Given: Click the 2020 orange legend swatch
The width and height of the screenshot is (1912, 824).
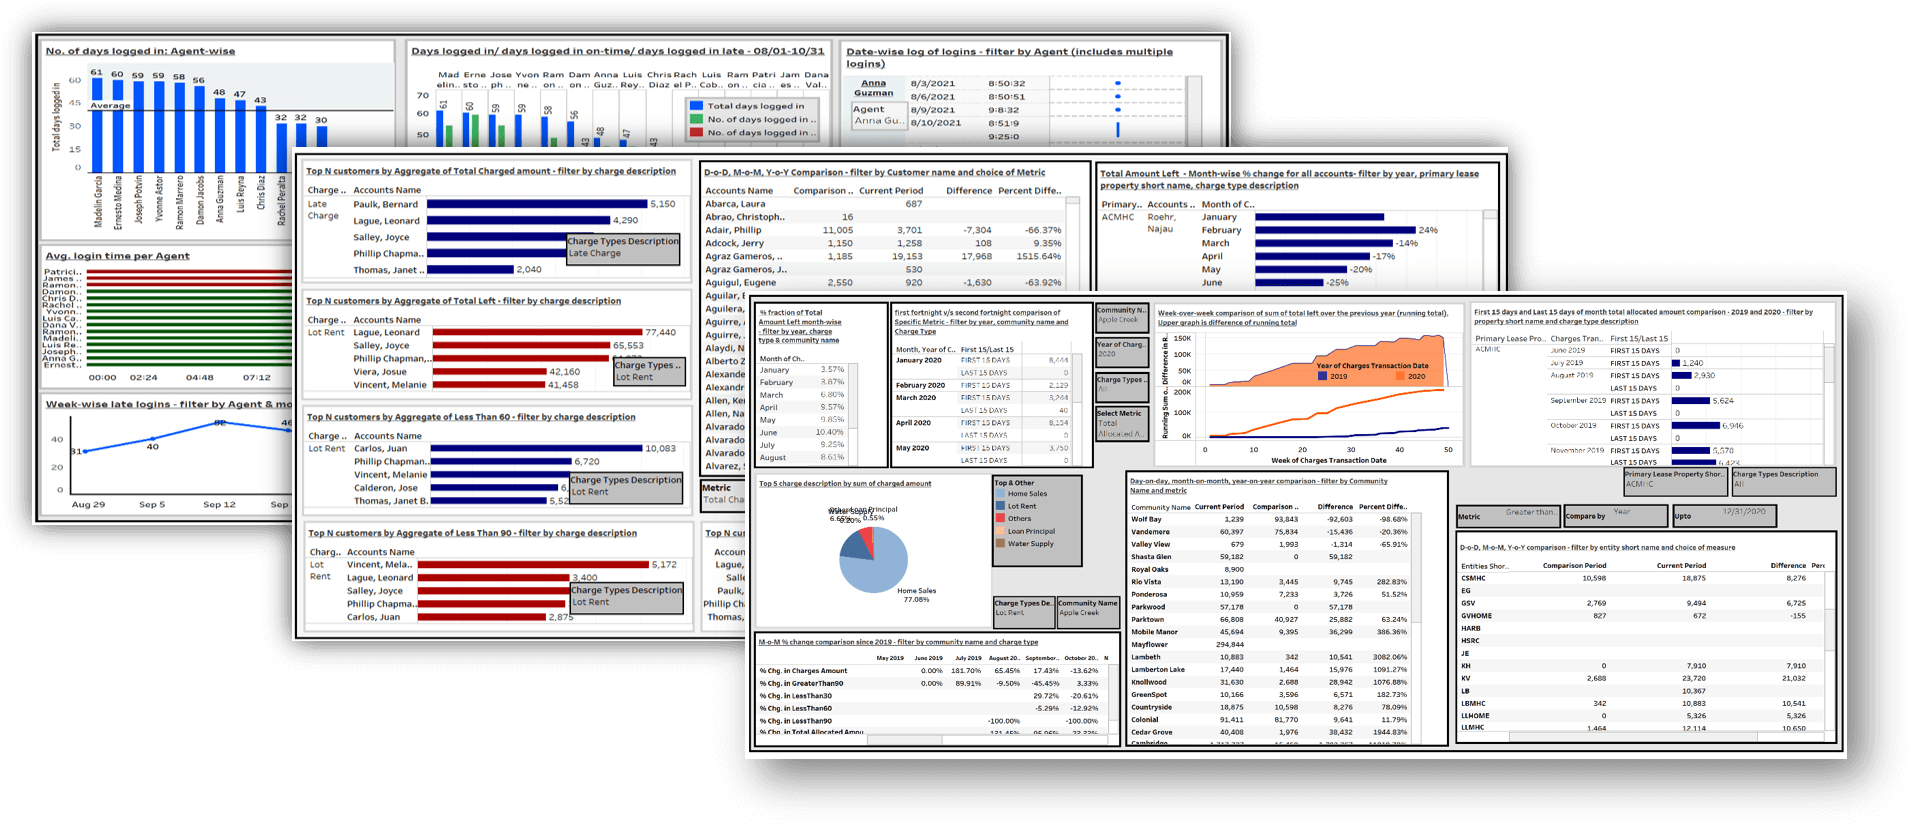Looking at the screenshot, I should click(x=1400, y=377).
